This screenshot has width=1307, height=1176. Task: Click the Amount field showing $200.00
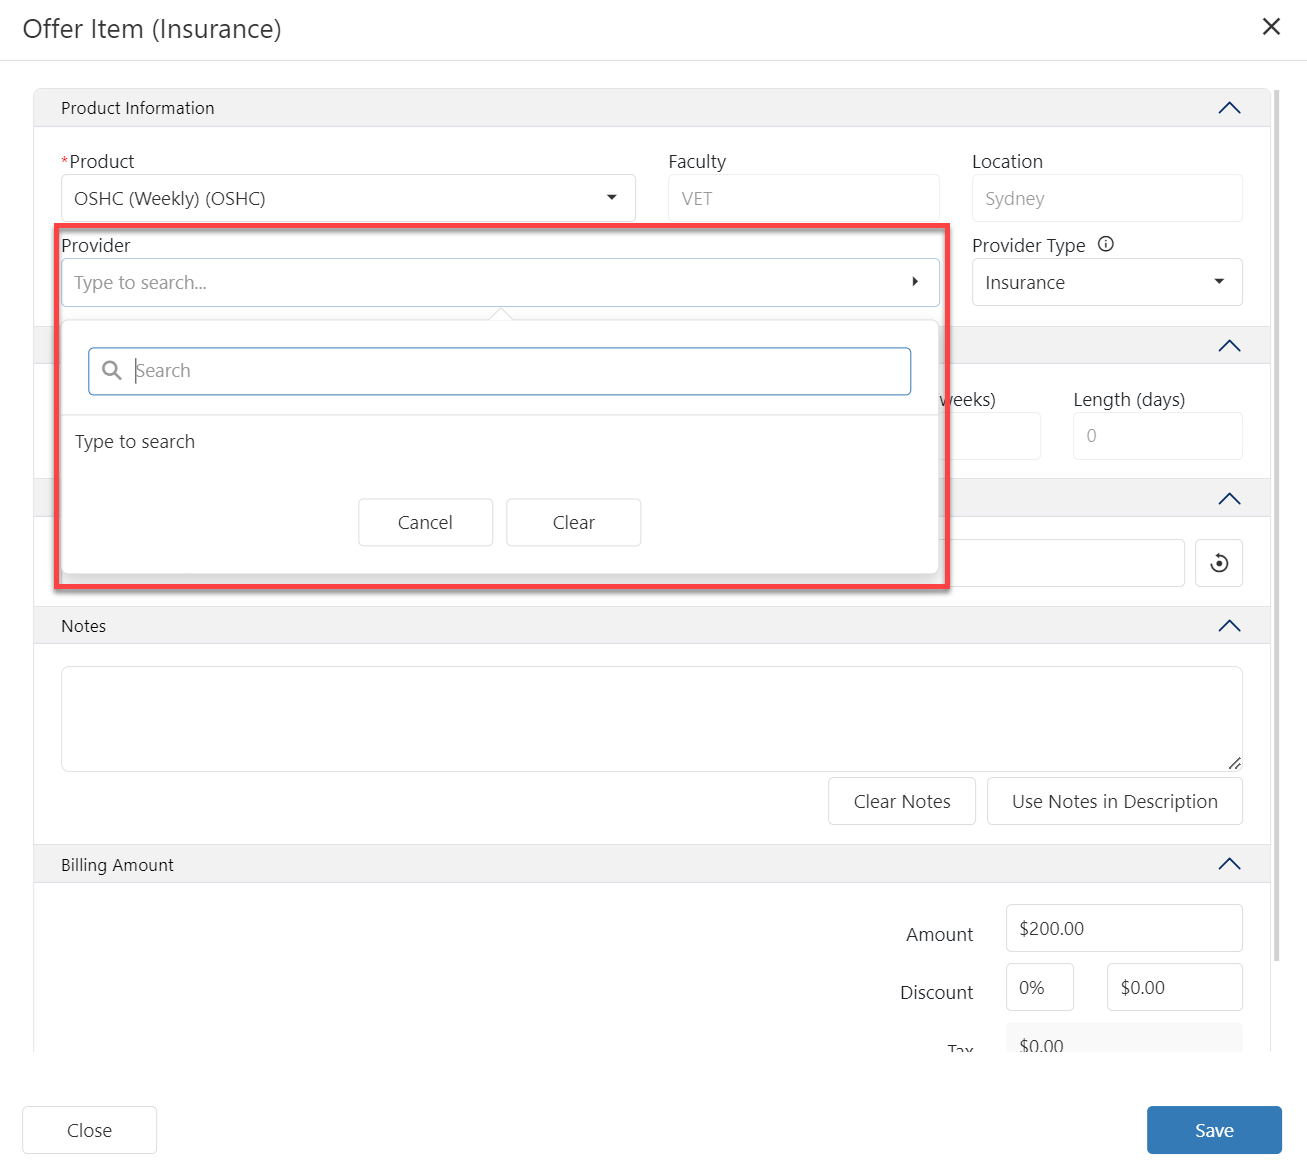tap(1123, 928)
